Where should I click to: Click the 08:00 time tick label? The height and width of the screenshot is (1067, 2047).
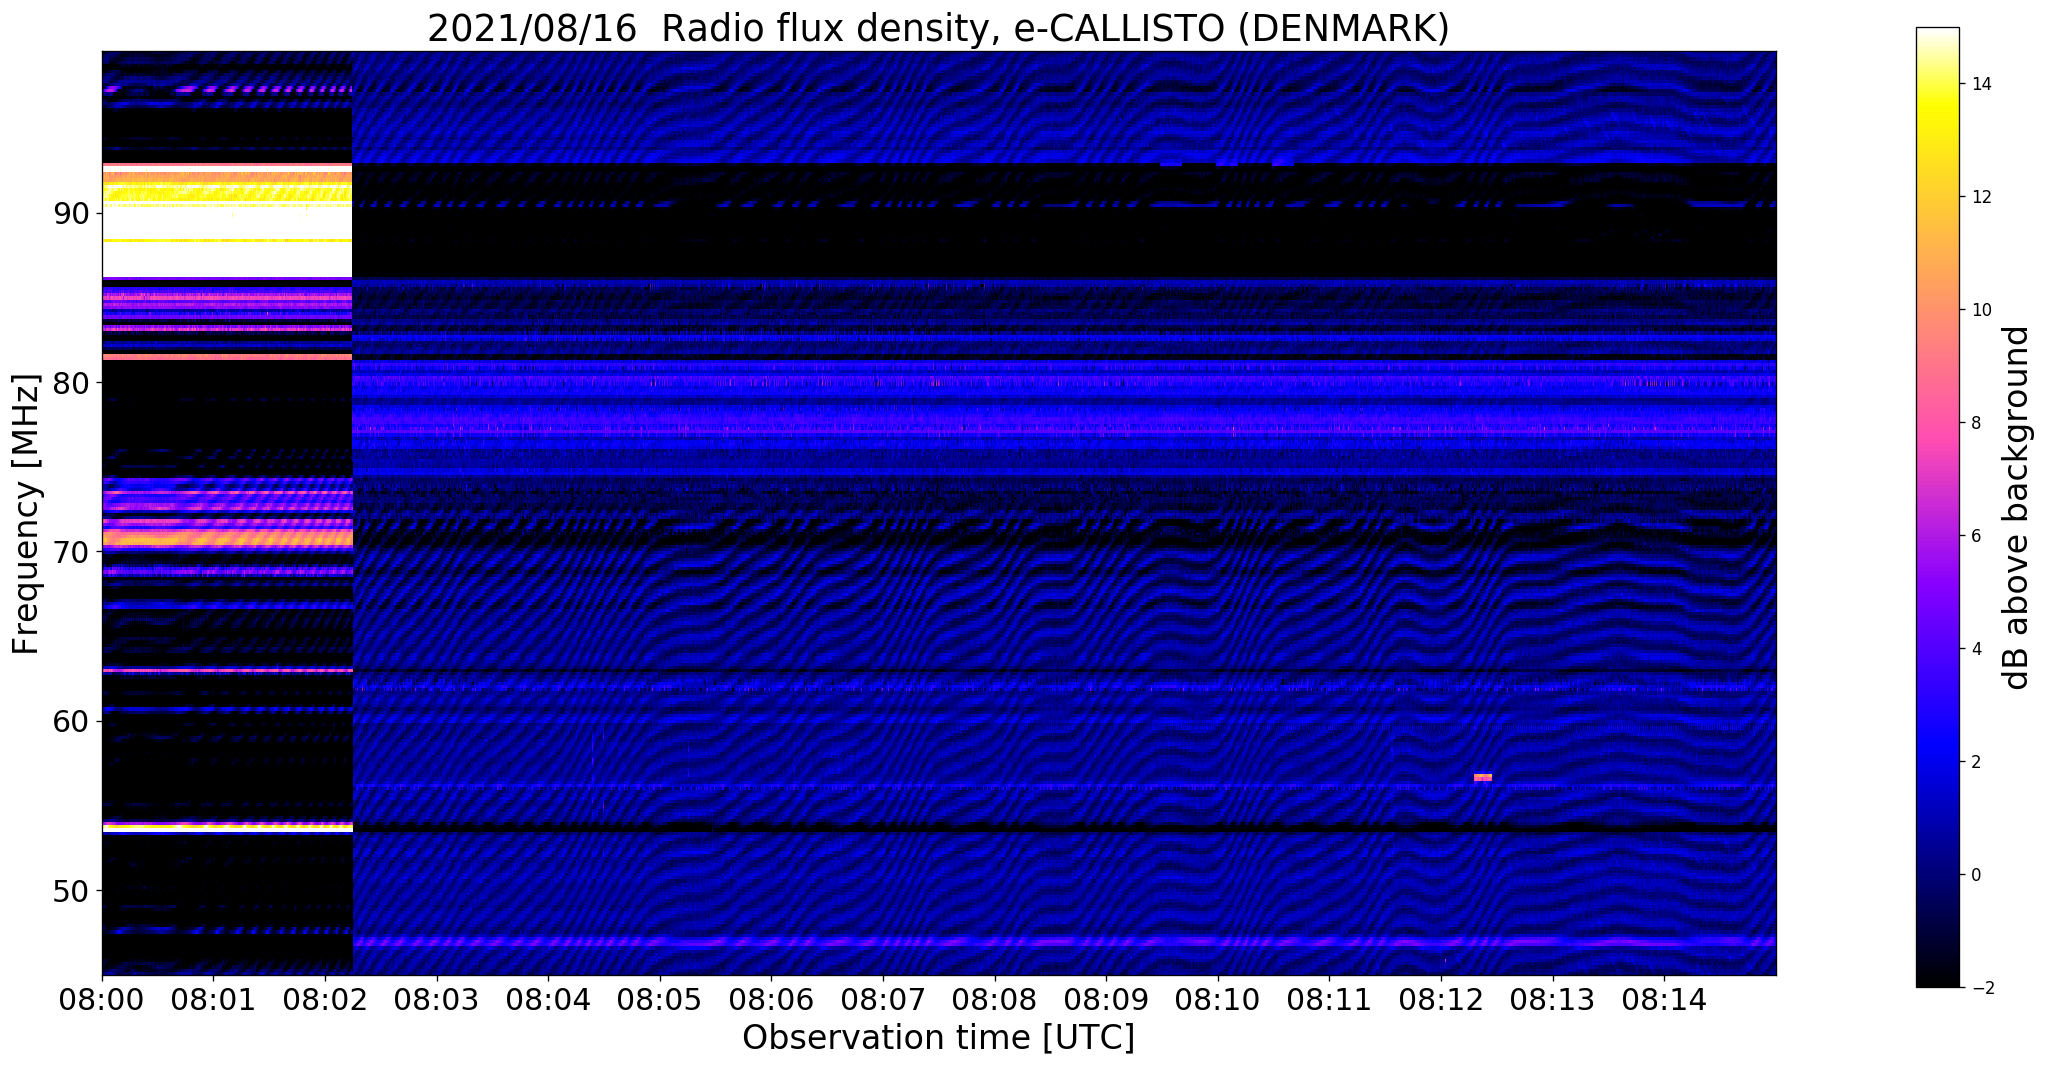pyautogui.click(x=102, y=999)
